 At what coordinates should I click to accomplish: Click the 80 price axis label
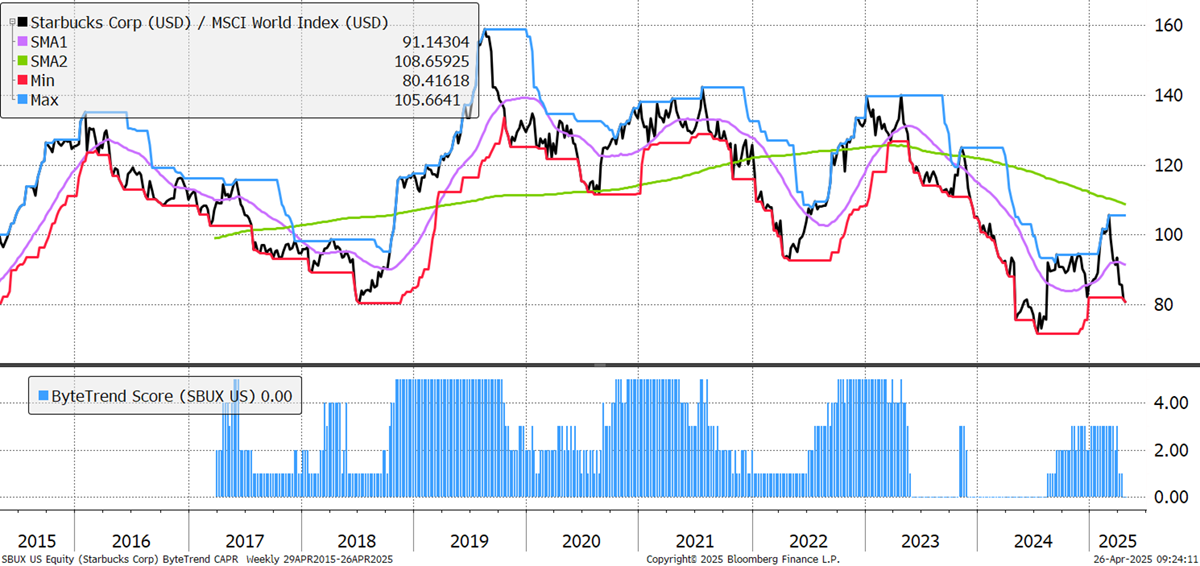pos(1164,305)
